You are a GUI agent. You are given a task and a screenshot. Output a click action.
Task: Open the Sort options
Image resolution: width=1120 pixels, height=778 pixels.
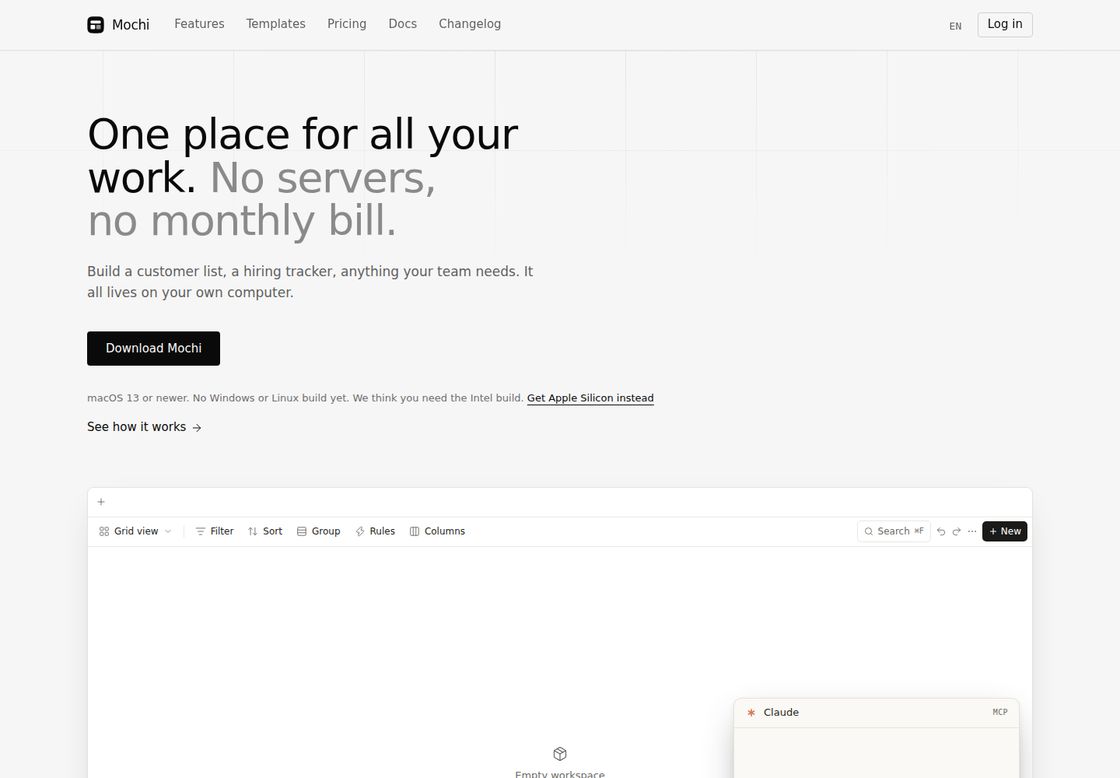tap(265, 531)
